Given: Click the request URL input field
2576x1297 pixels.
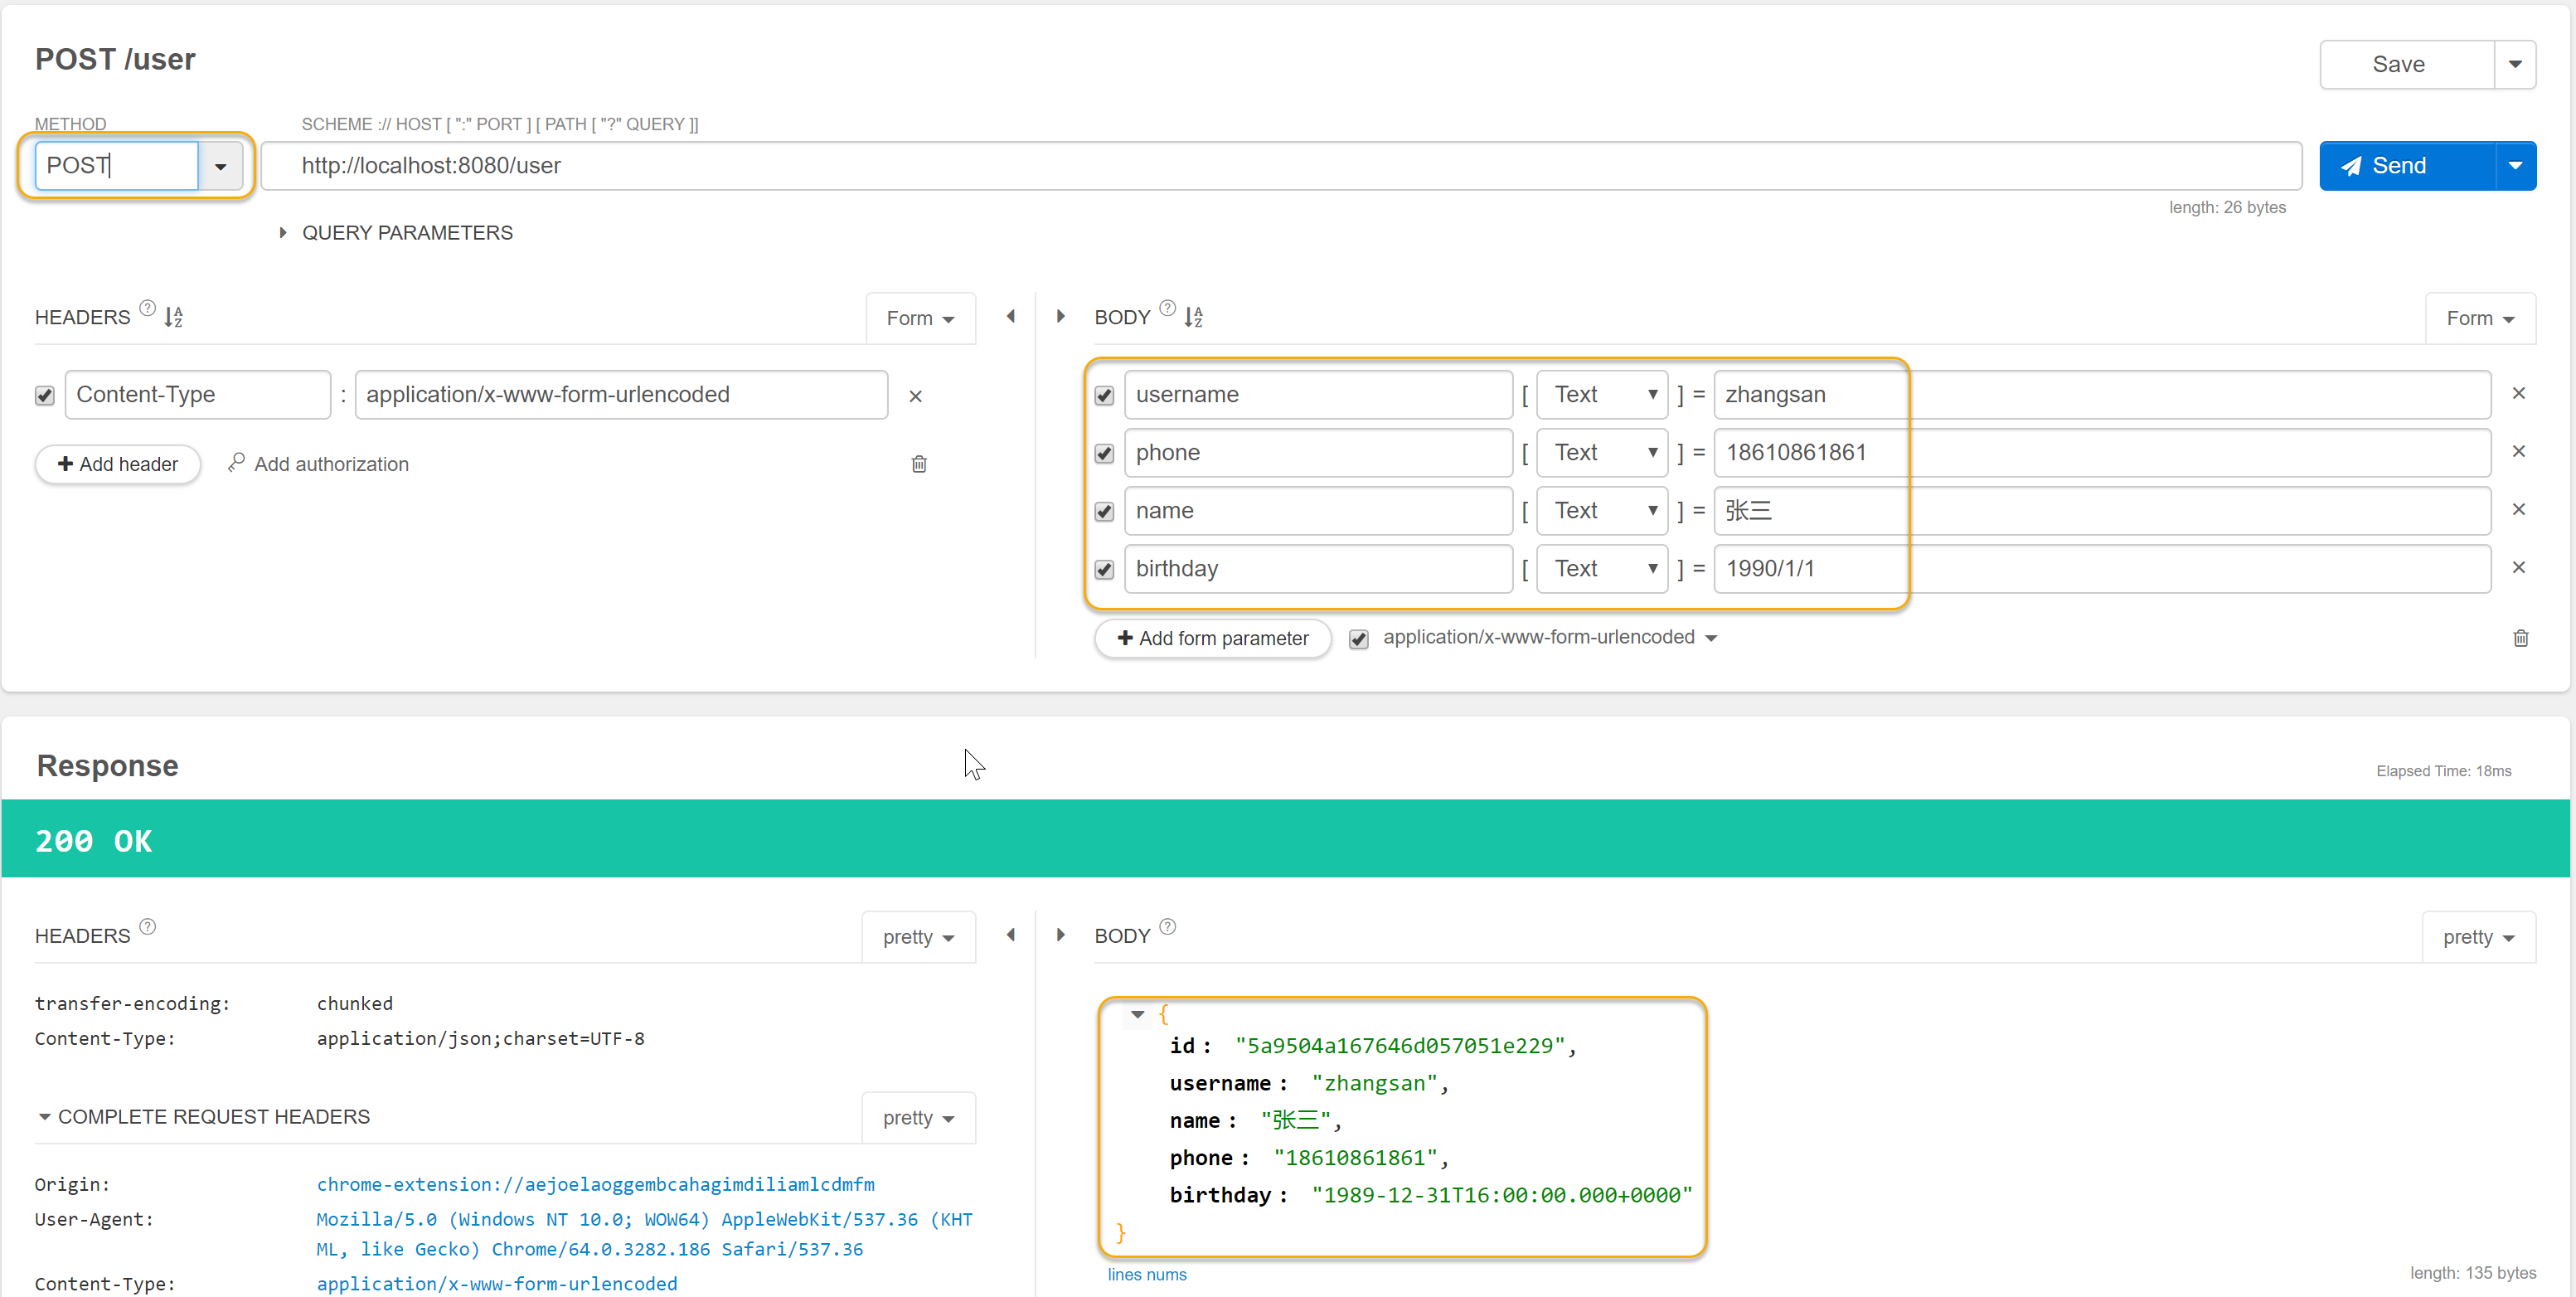Looking at the screenshot, I should (x=1281, y=166).
